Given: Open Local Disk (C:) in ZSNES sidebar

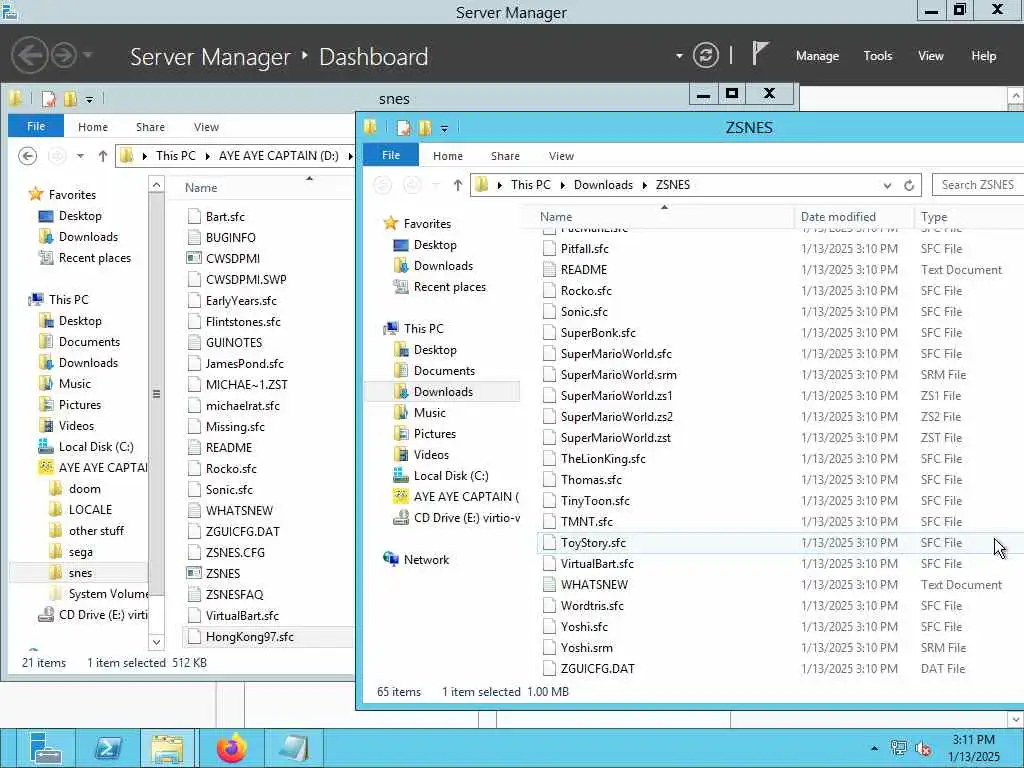Looking at the screenshot, I should point(451,476).
